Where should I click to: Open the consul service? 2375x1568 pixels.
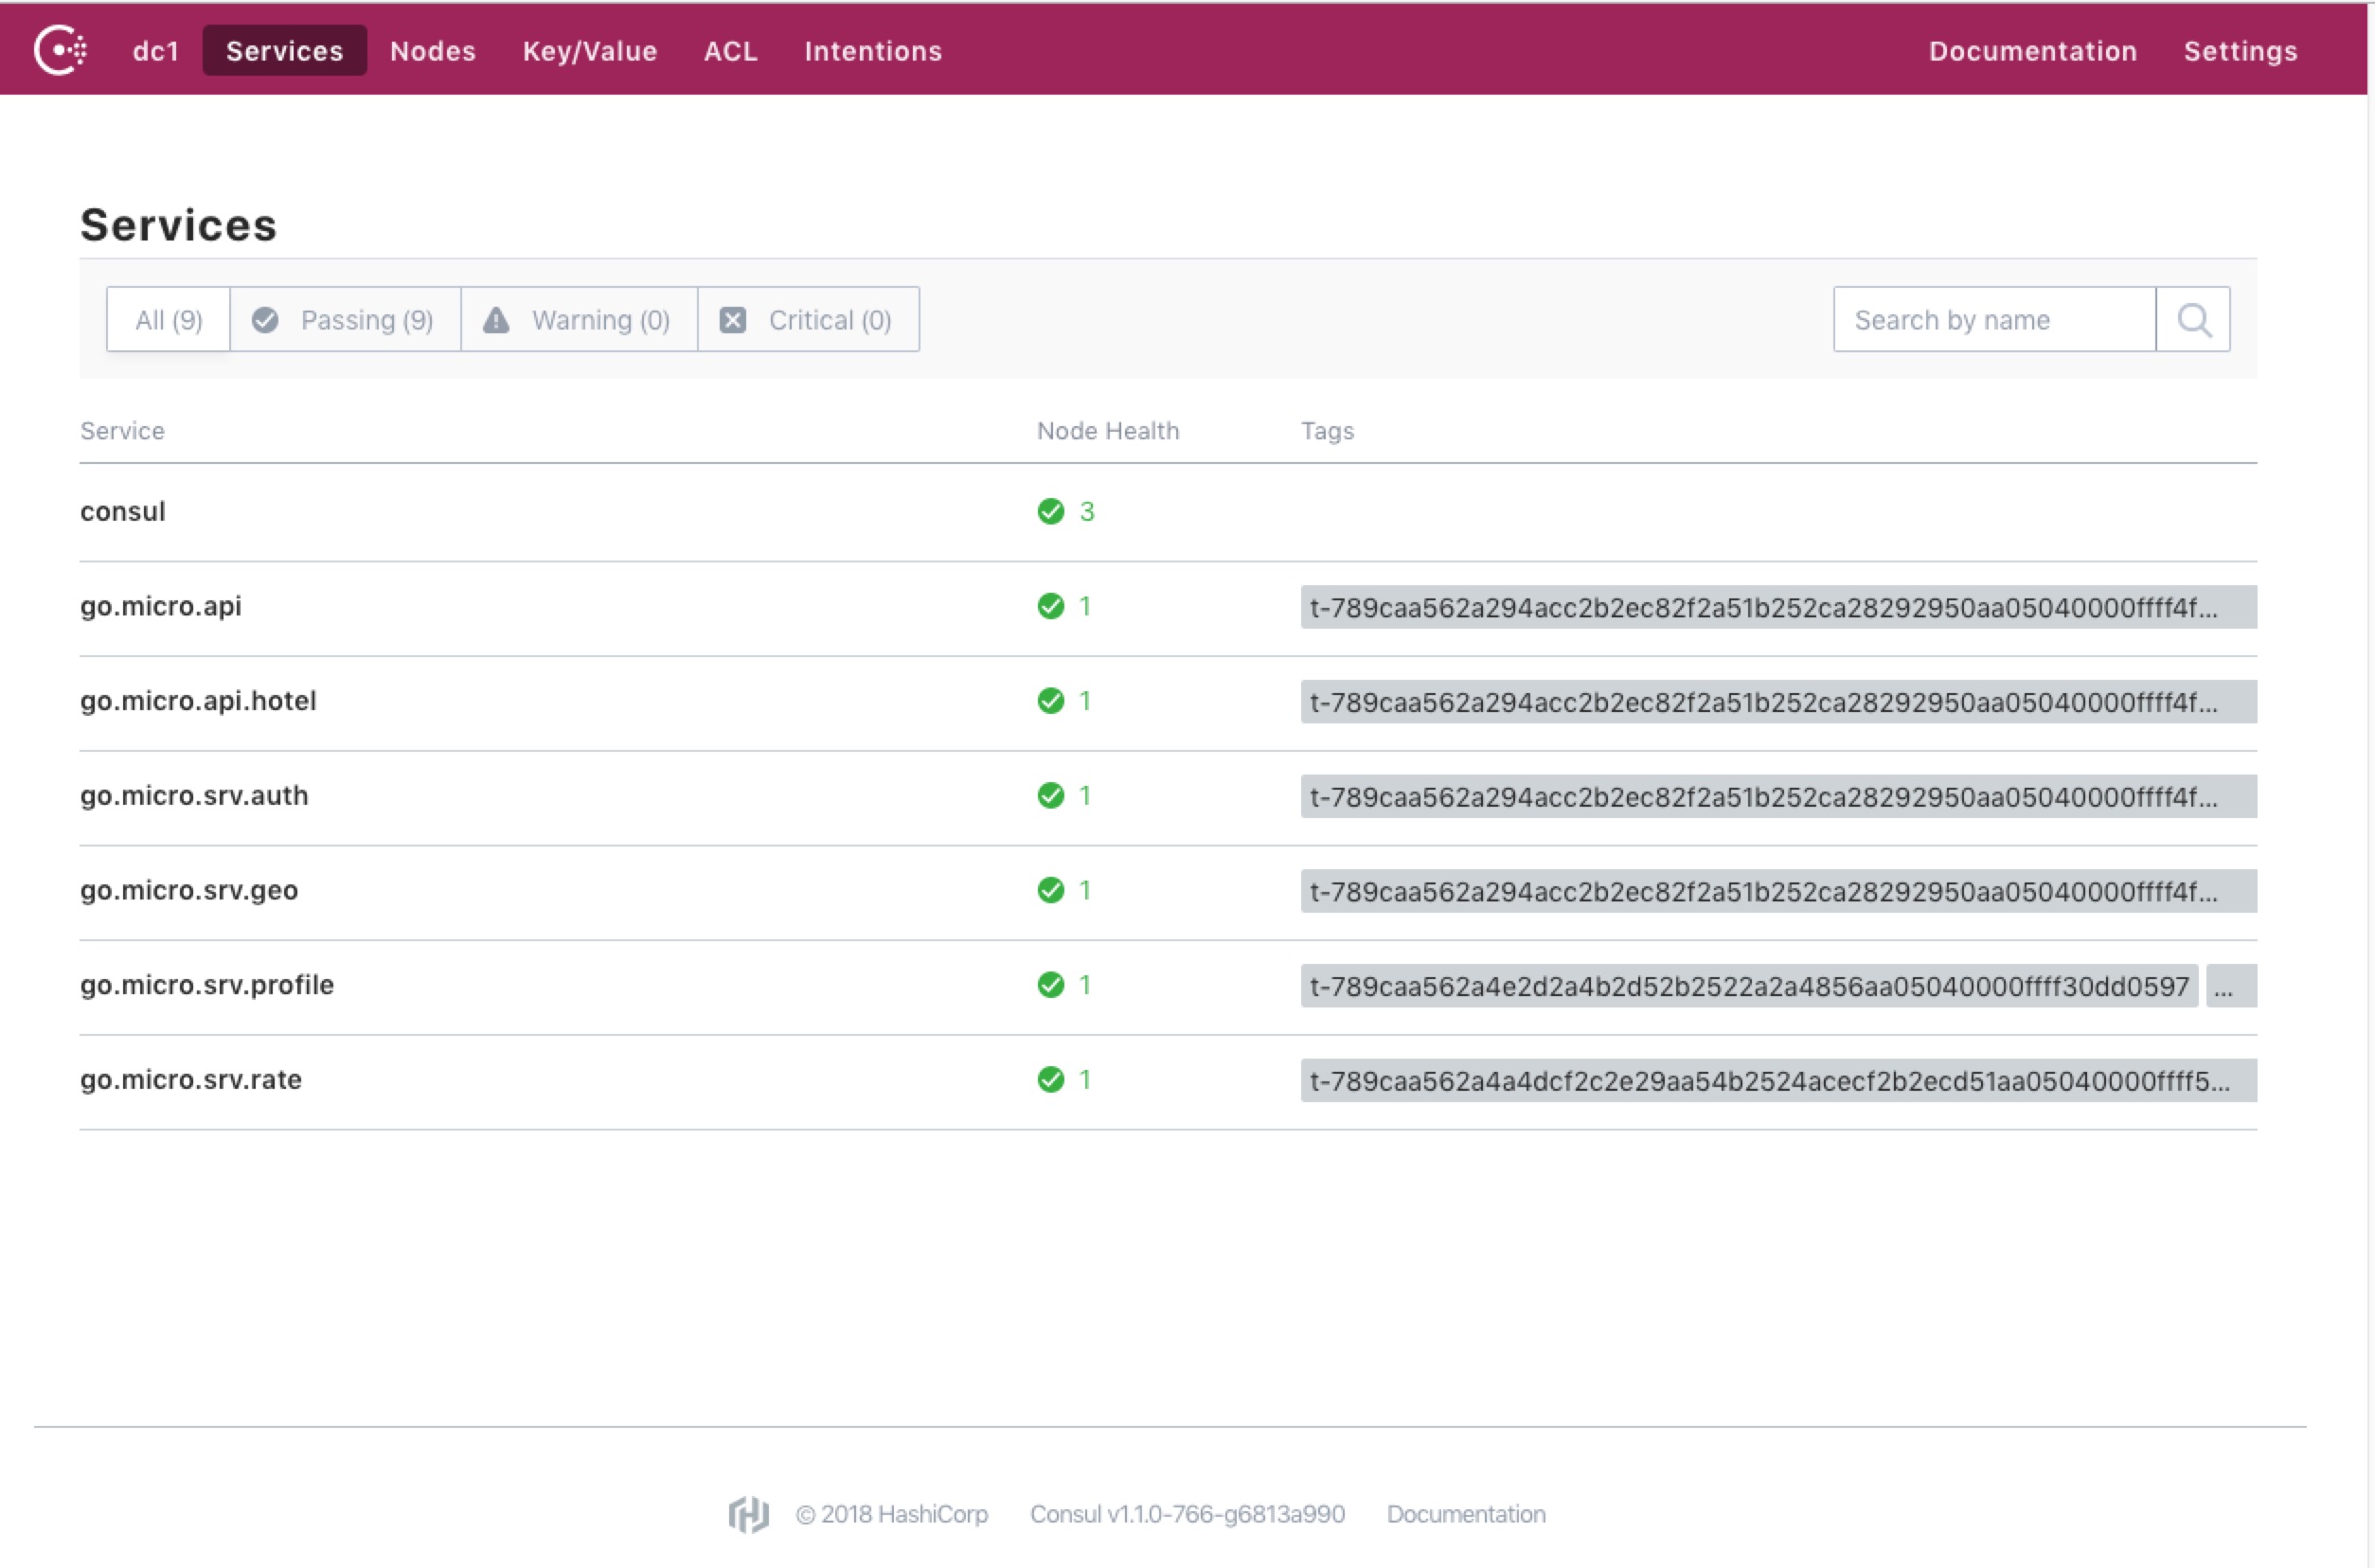[x=123, y=511]
